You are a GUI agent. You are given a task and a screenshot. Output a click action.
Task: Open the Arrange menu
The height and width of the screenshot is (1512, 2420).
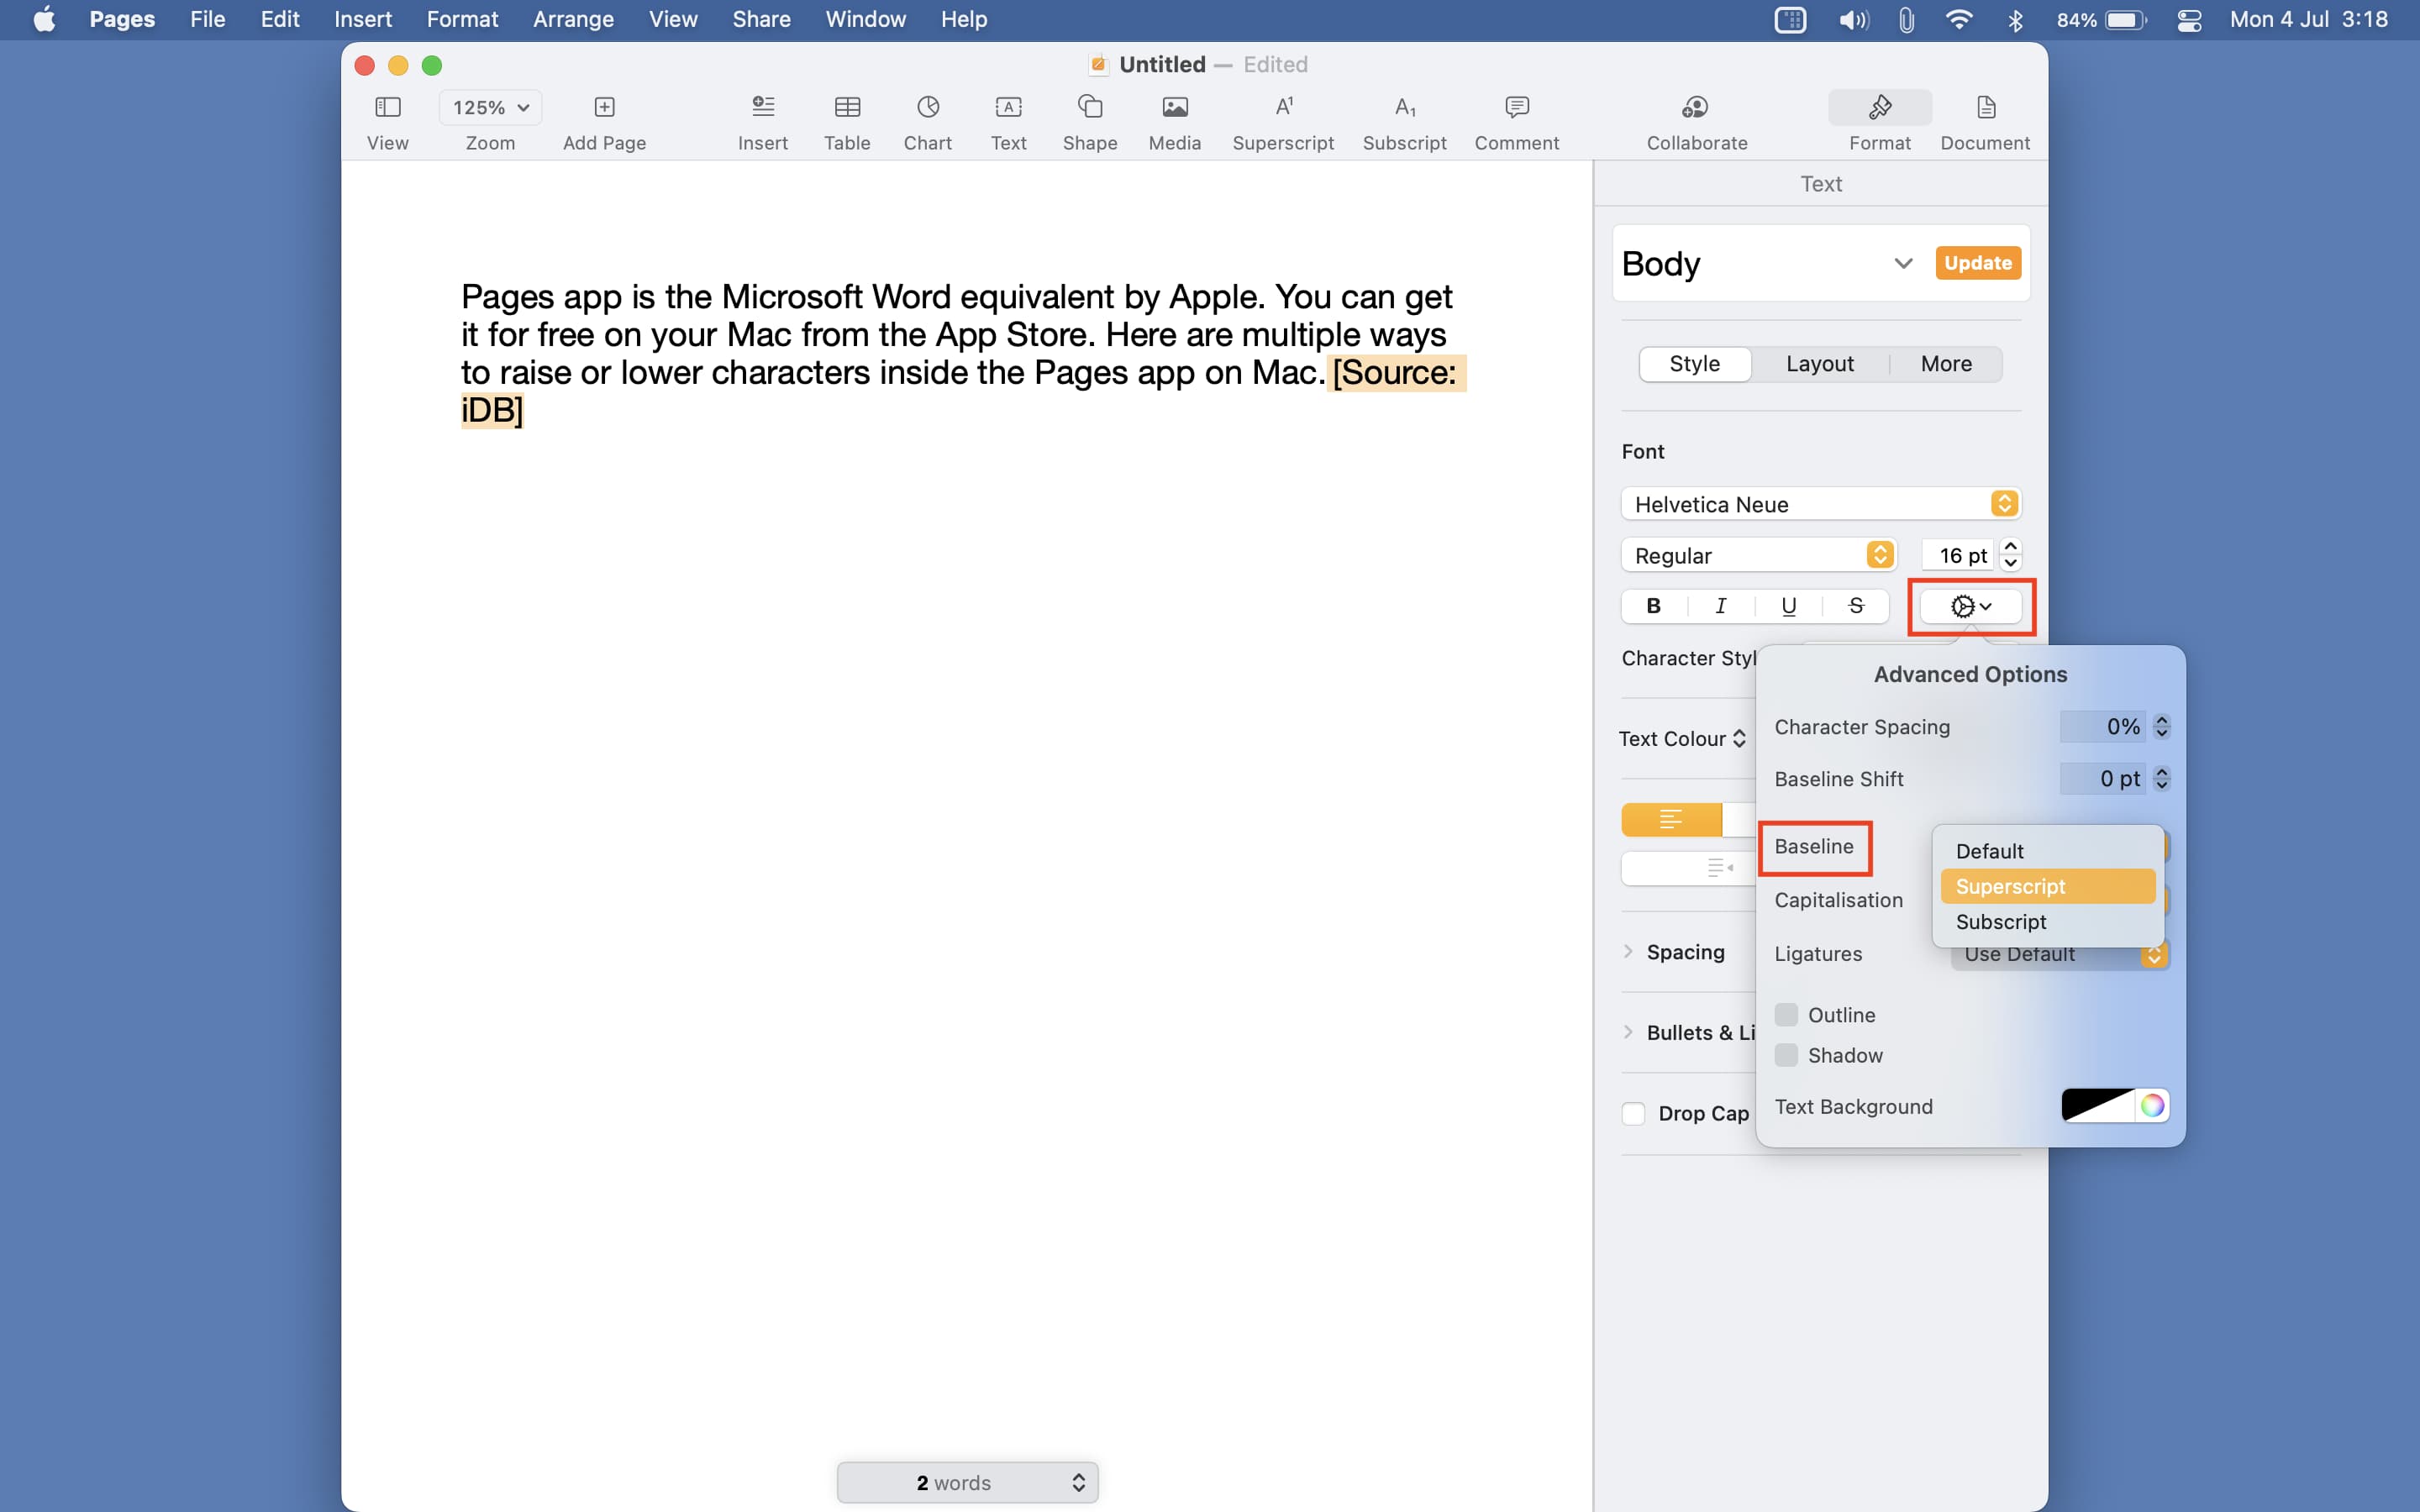tap(573, 20)
